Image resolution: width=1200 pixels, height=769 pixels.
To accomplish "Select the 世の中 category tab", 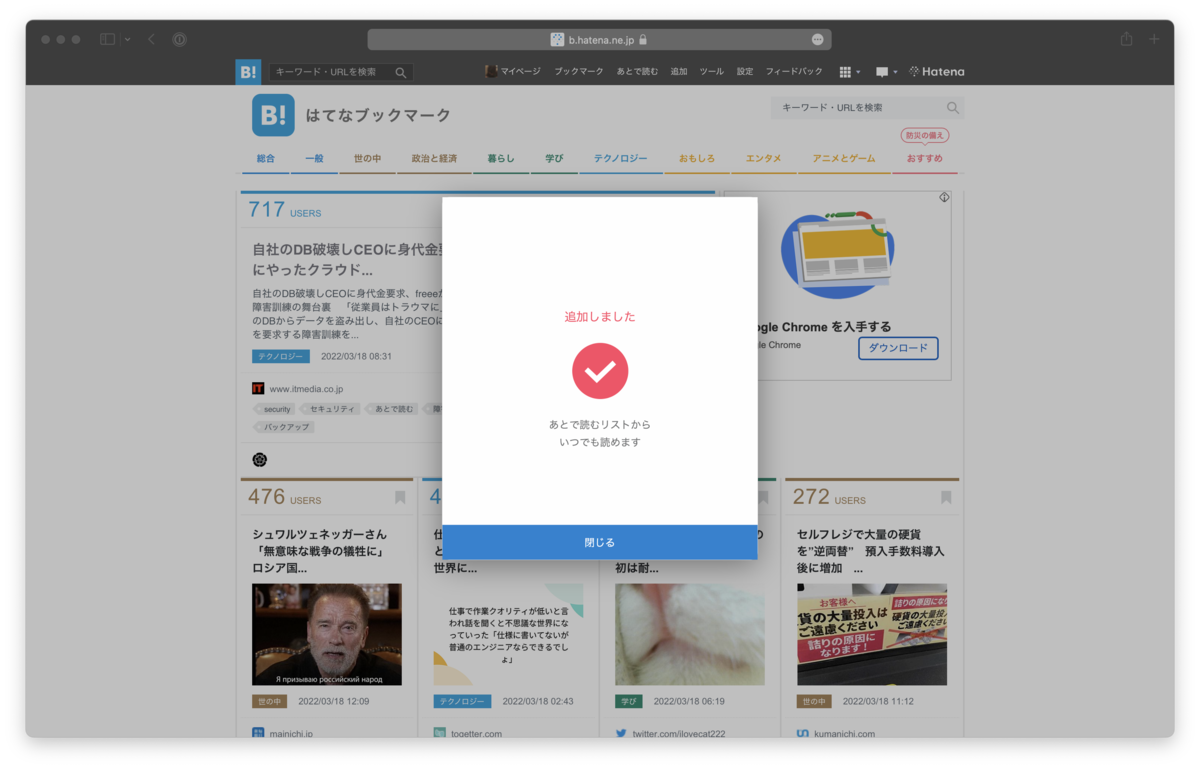I will point(367,158).
